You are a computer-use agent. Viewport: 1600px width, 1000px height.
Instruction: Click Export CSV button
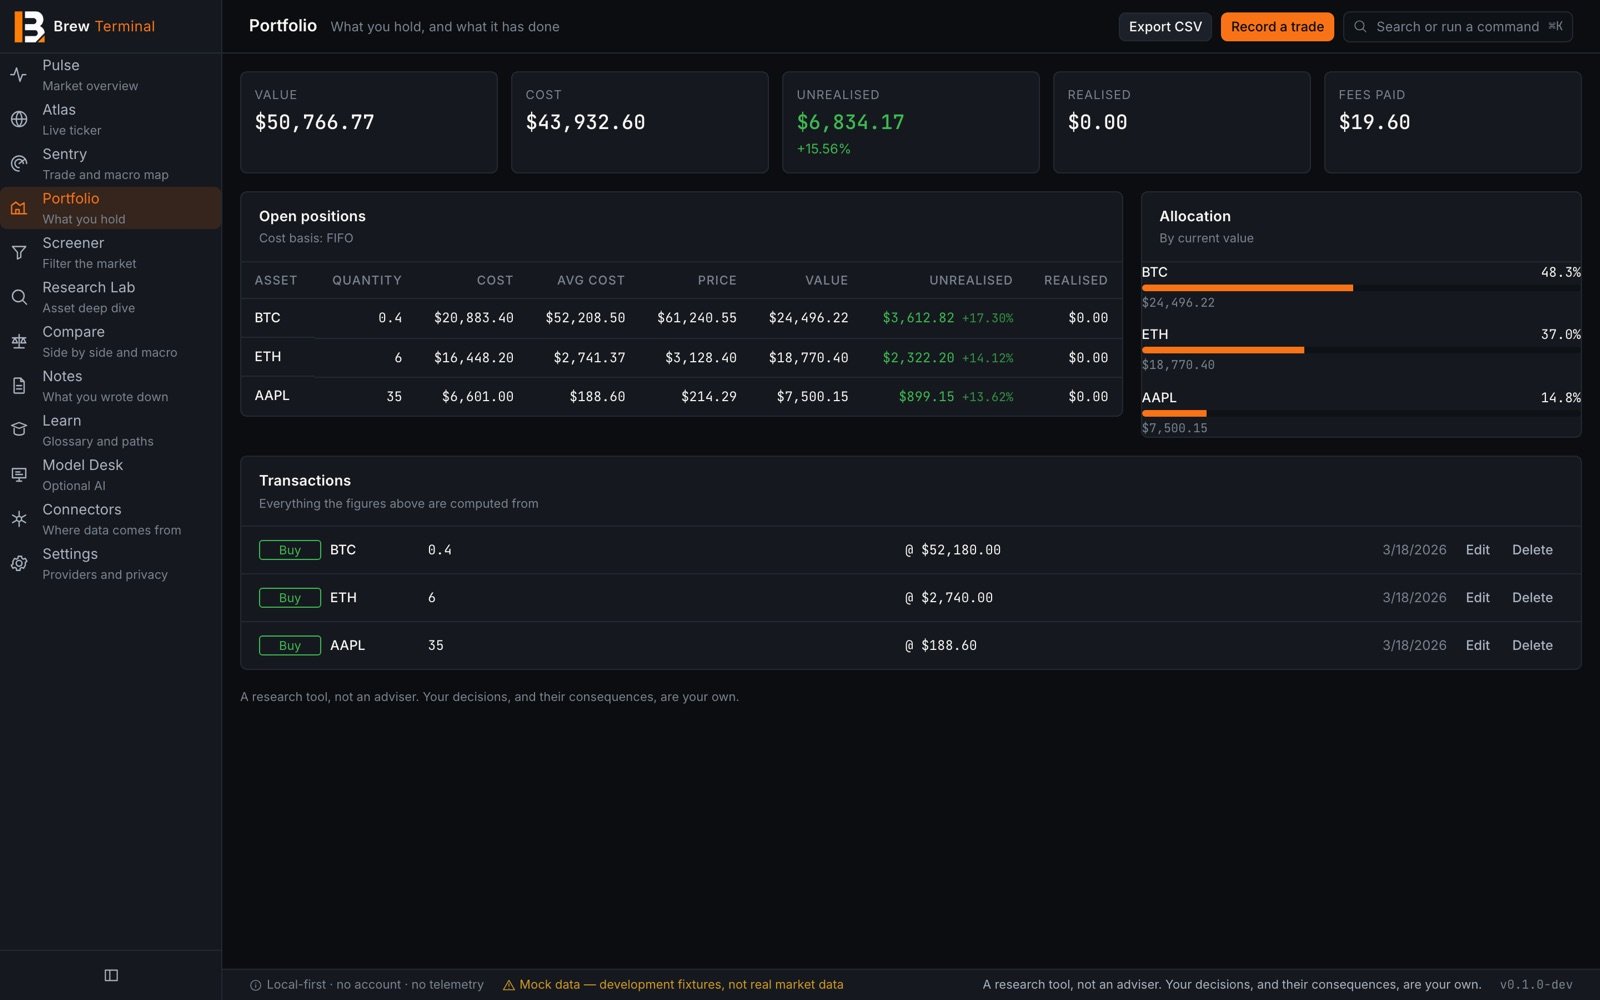pos(1165,27)
